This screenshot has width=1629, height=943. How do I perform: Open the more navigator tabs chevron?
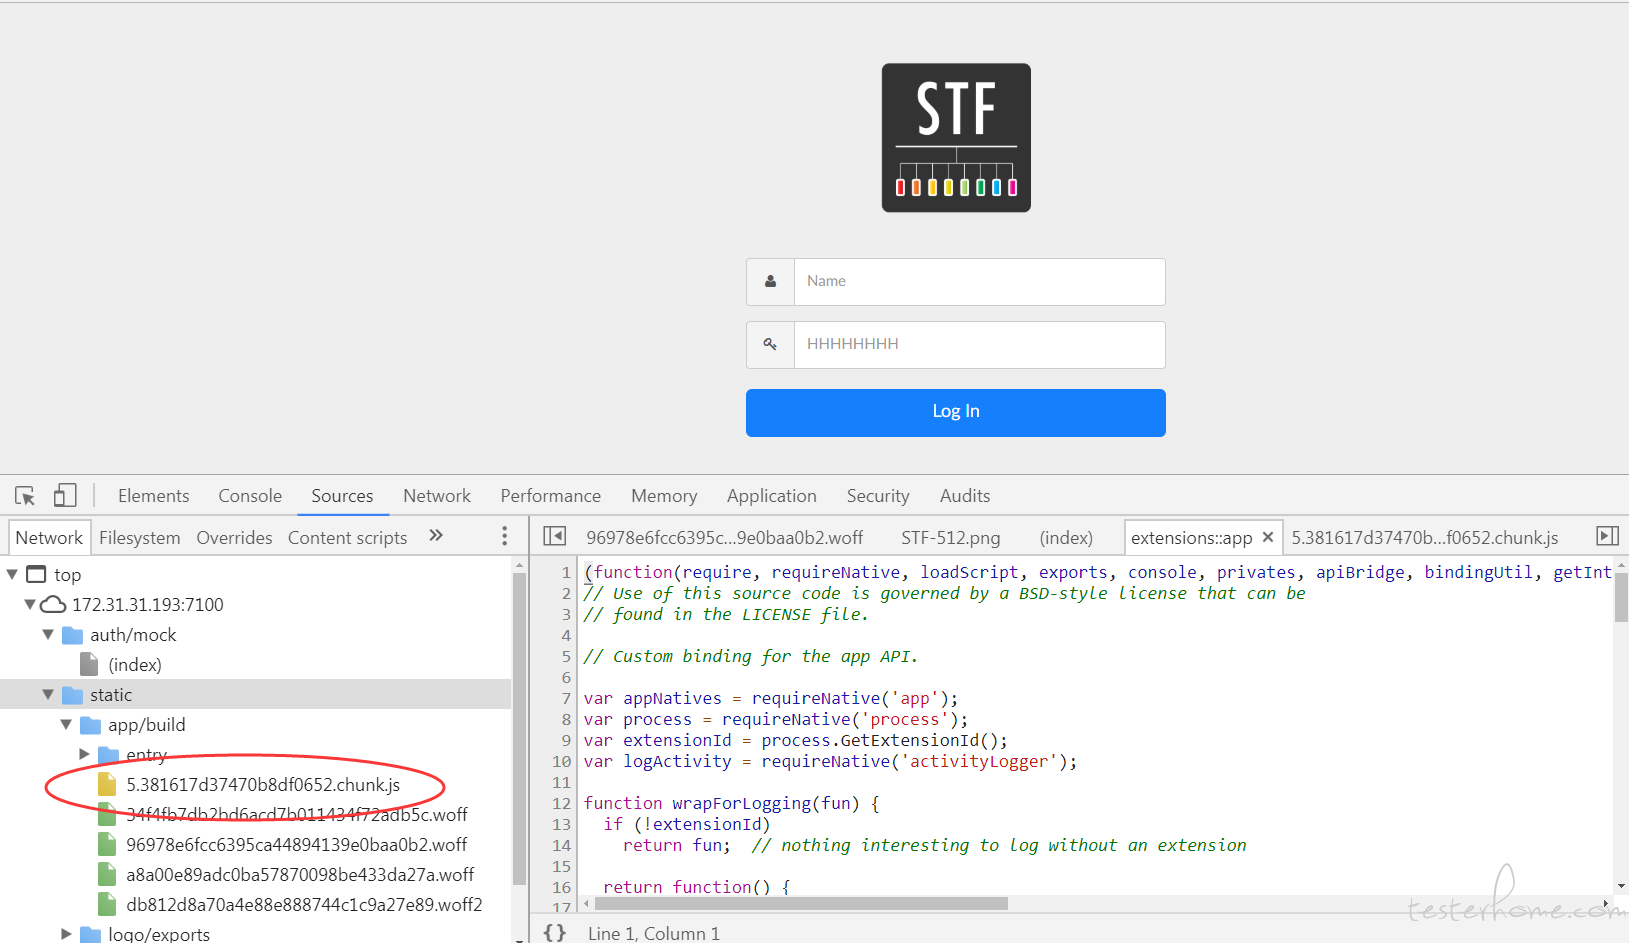(436, 536)
